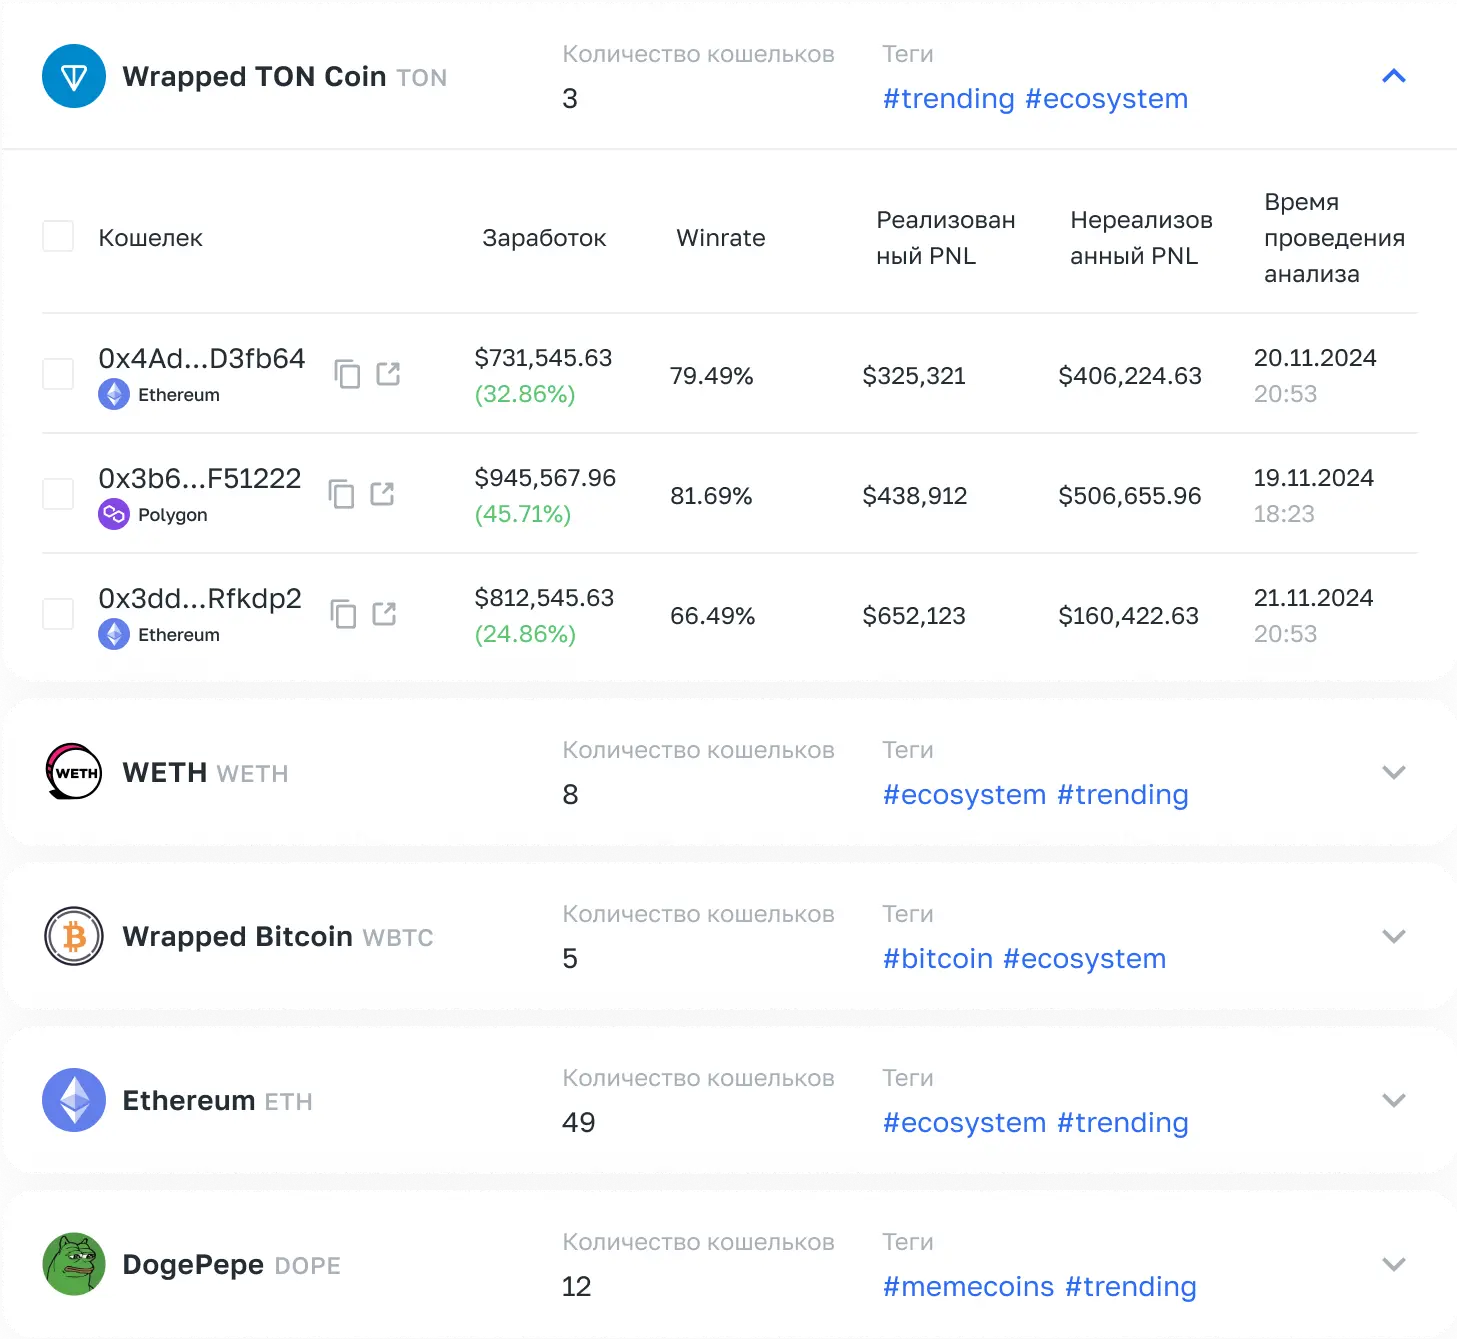1457x1339 pixels.
Task: Click the #bitcoin tag link
Action: coord(937,959)
